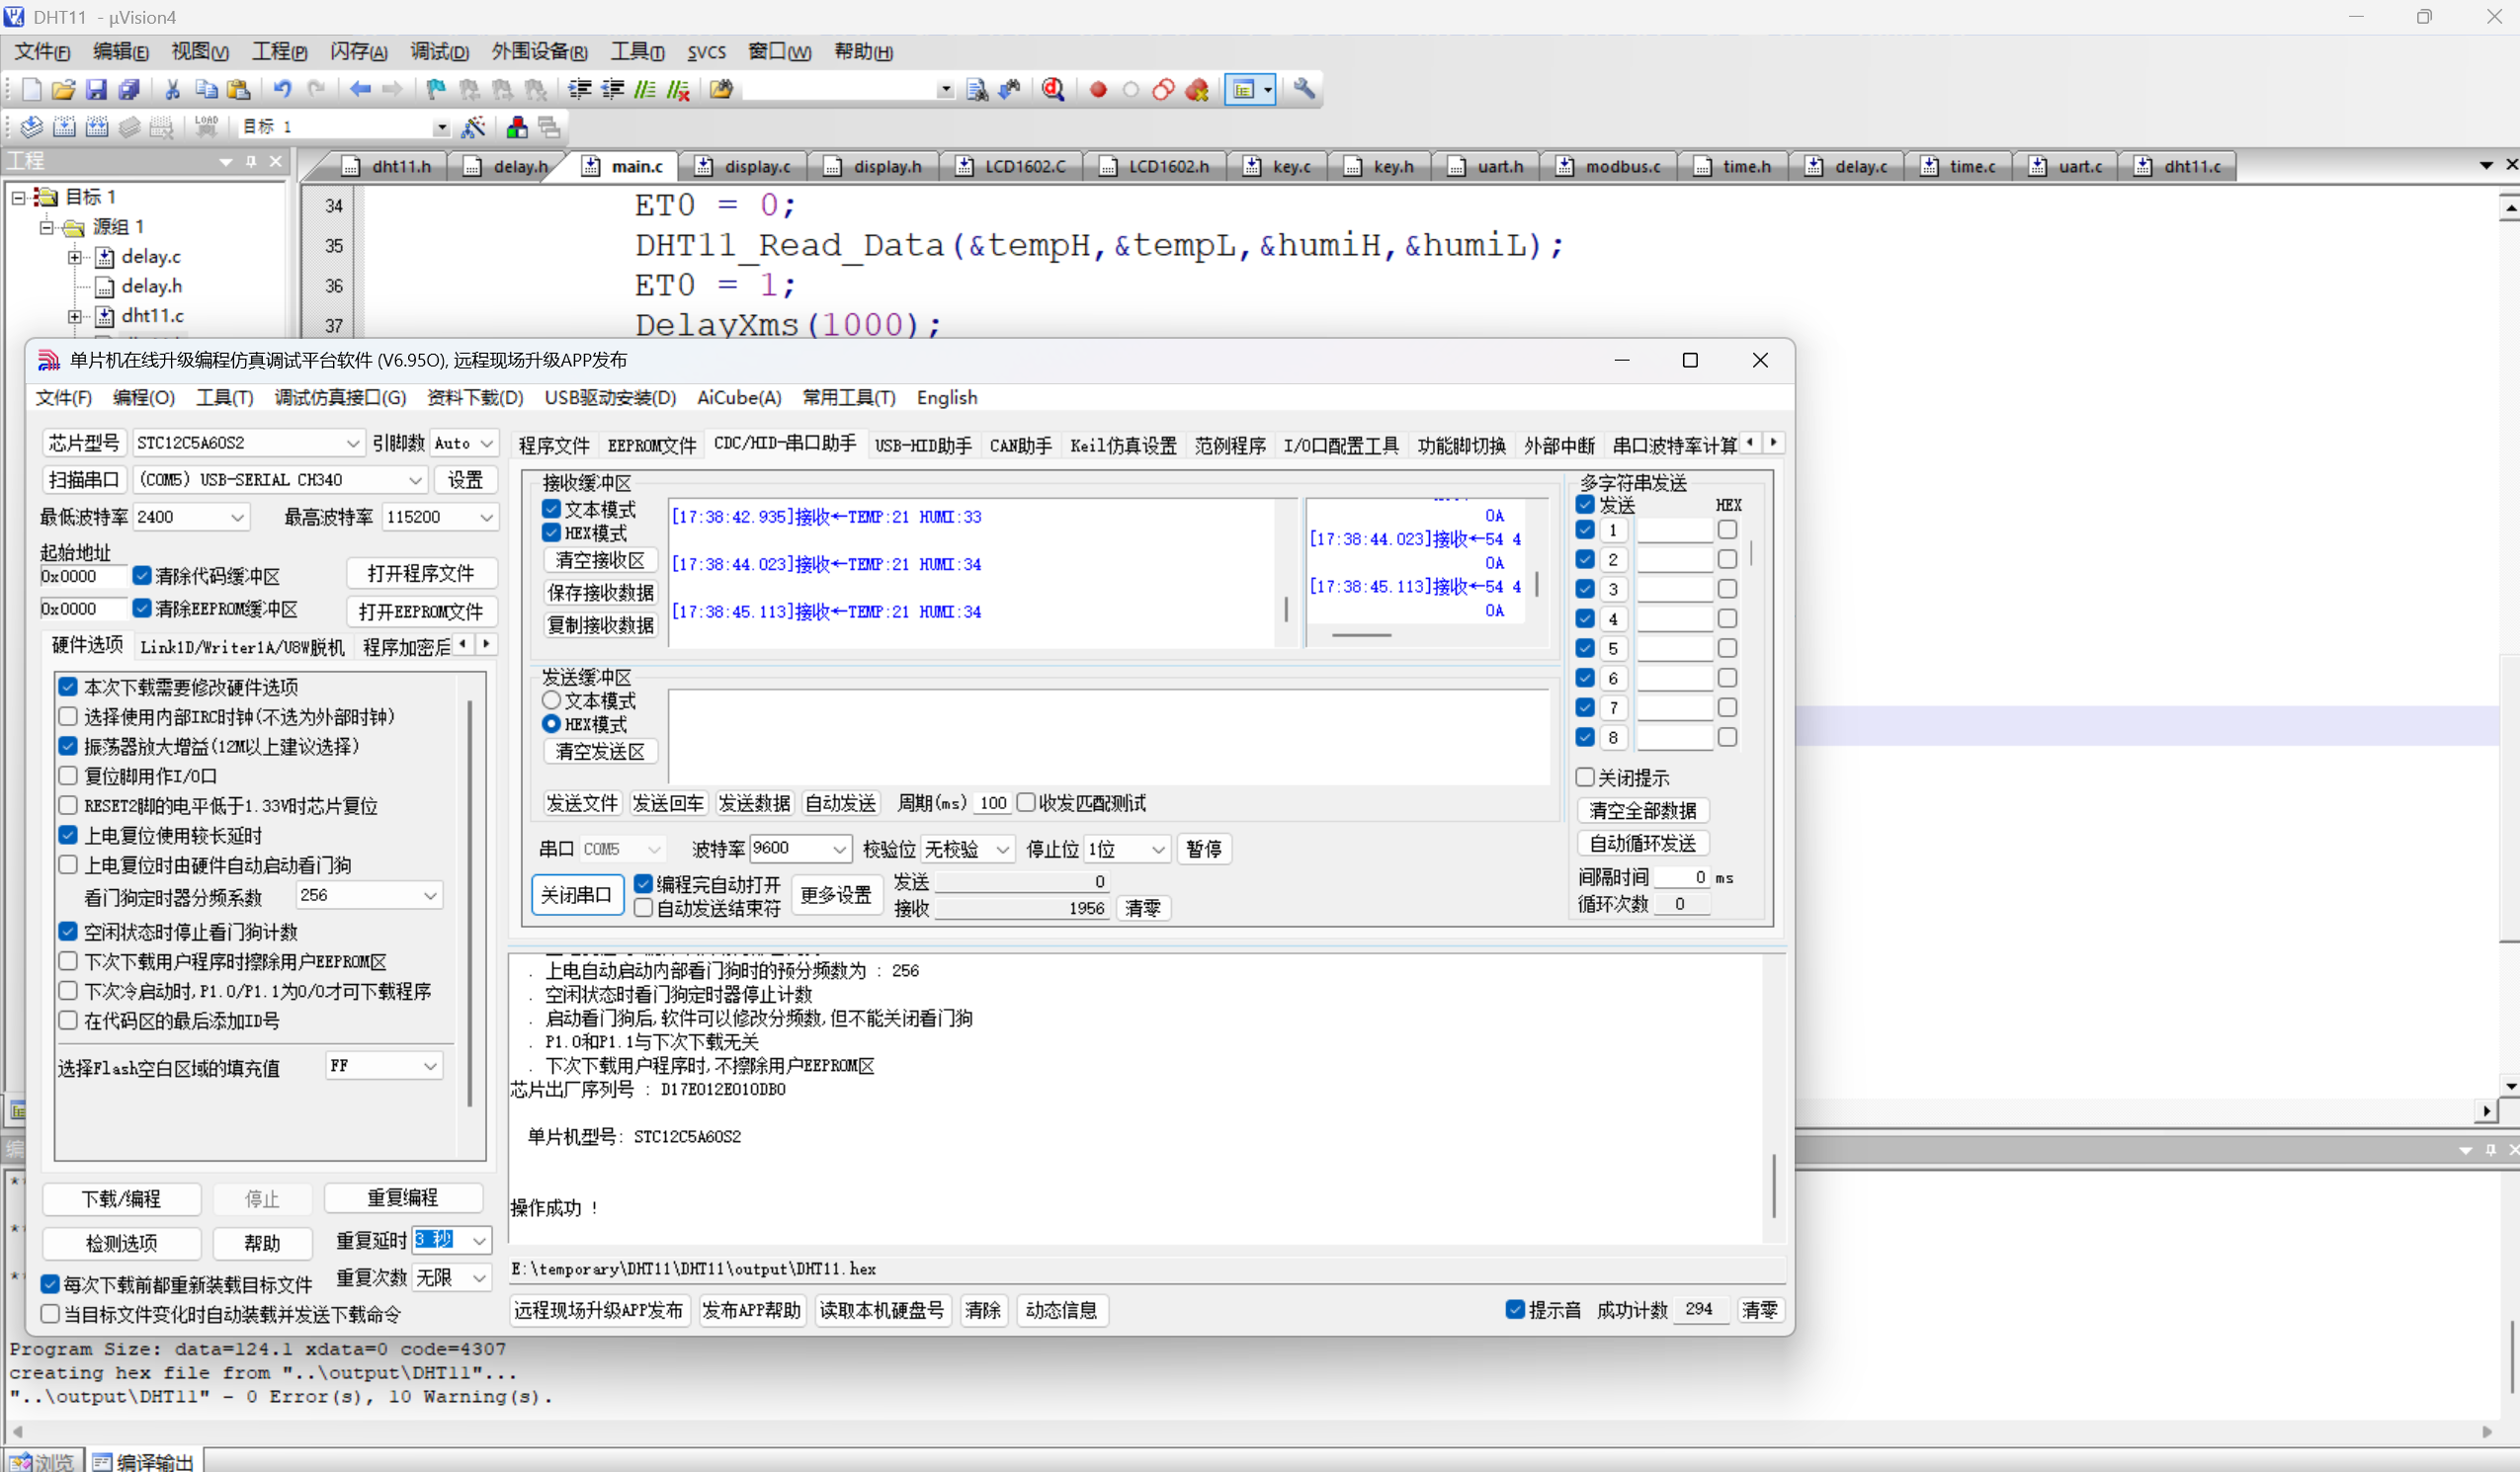
Task: Open Target Options magic wand icon
Action: [x=473, y=127]
